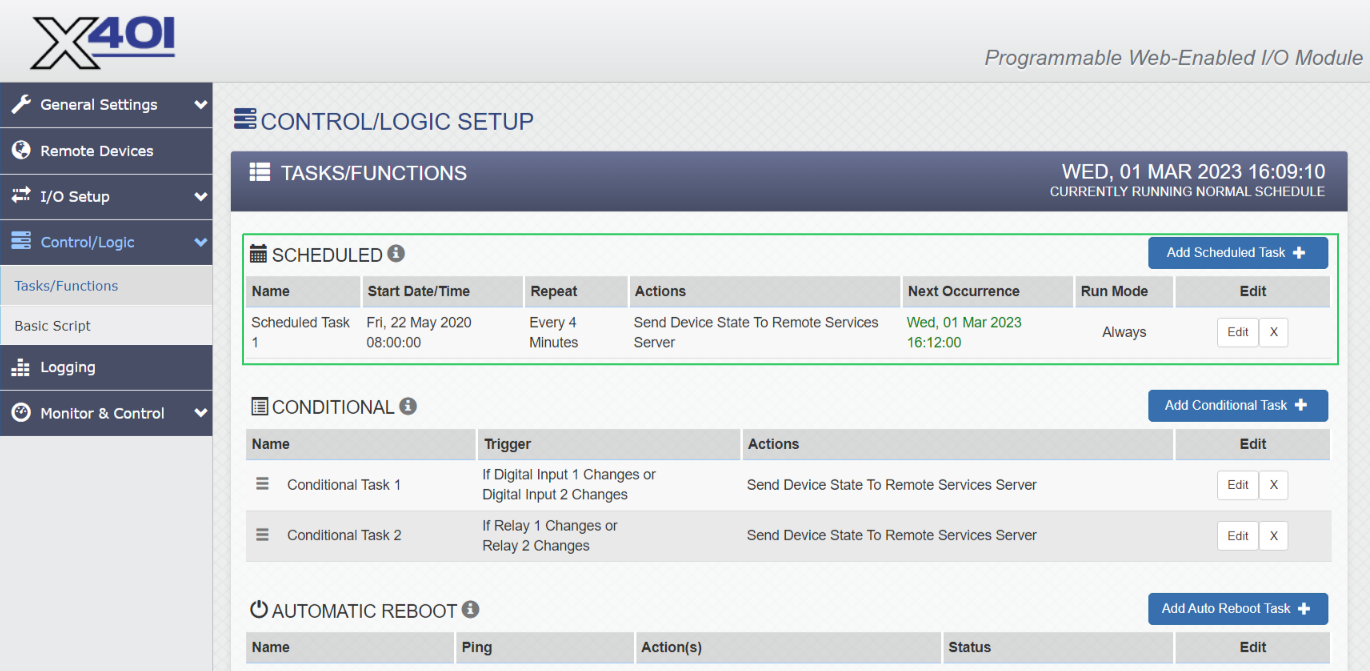The image size is (1370, 671).
Task: Click the Automatic Reboot info icon
Action: [471, 609]
